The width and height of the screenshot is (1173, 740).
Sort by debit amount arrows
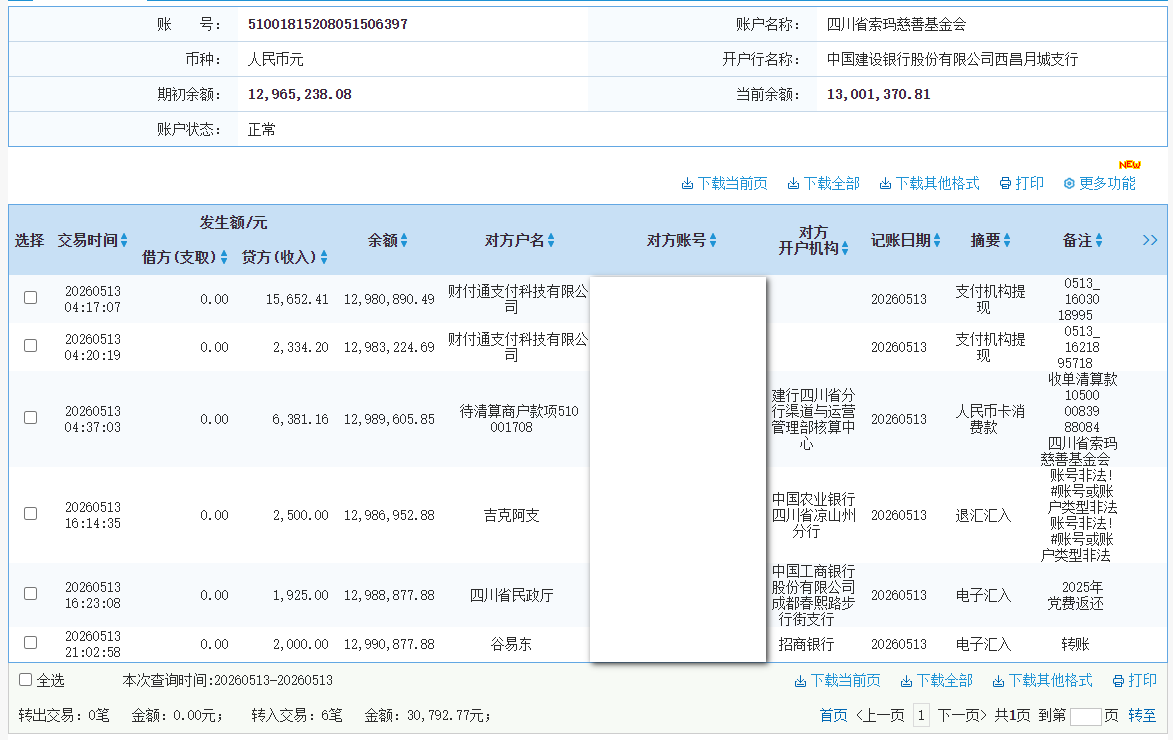pos(224,257)
